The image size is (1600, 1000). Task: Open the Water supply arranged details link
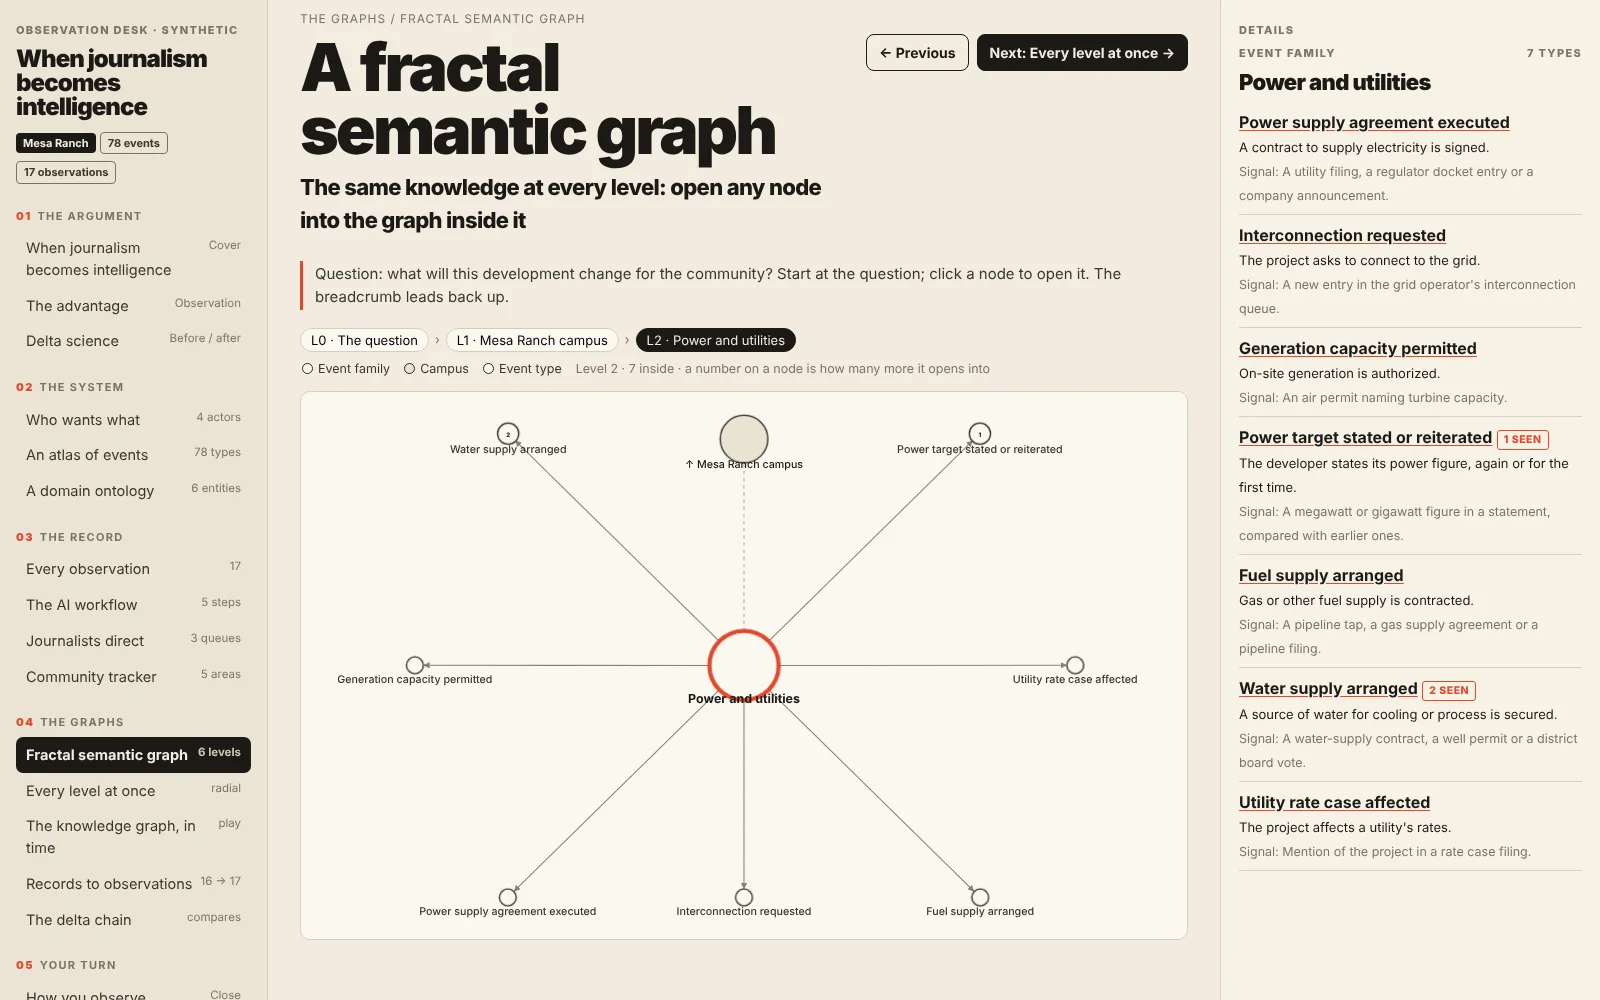(x=1328, y=688)
